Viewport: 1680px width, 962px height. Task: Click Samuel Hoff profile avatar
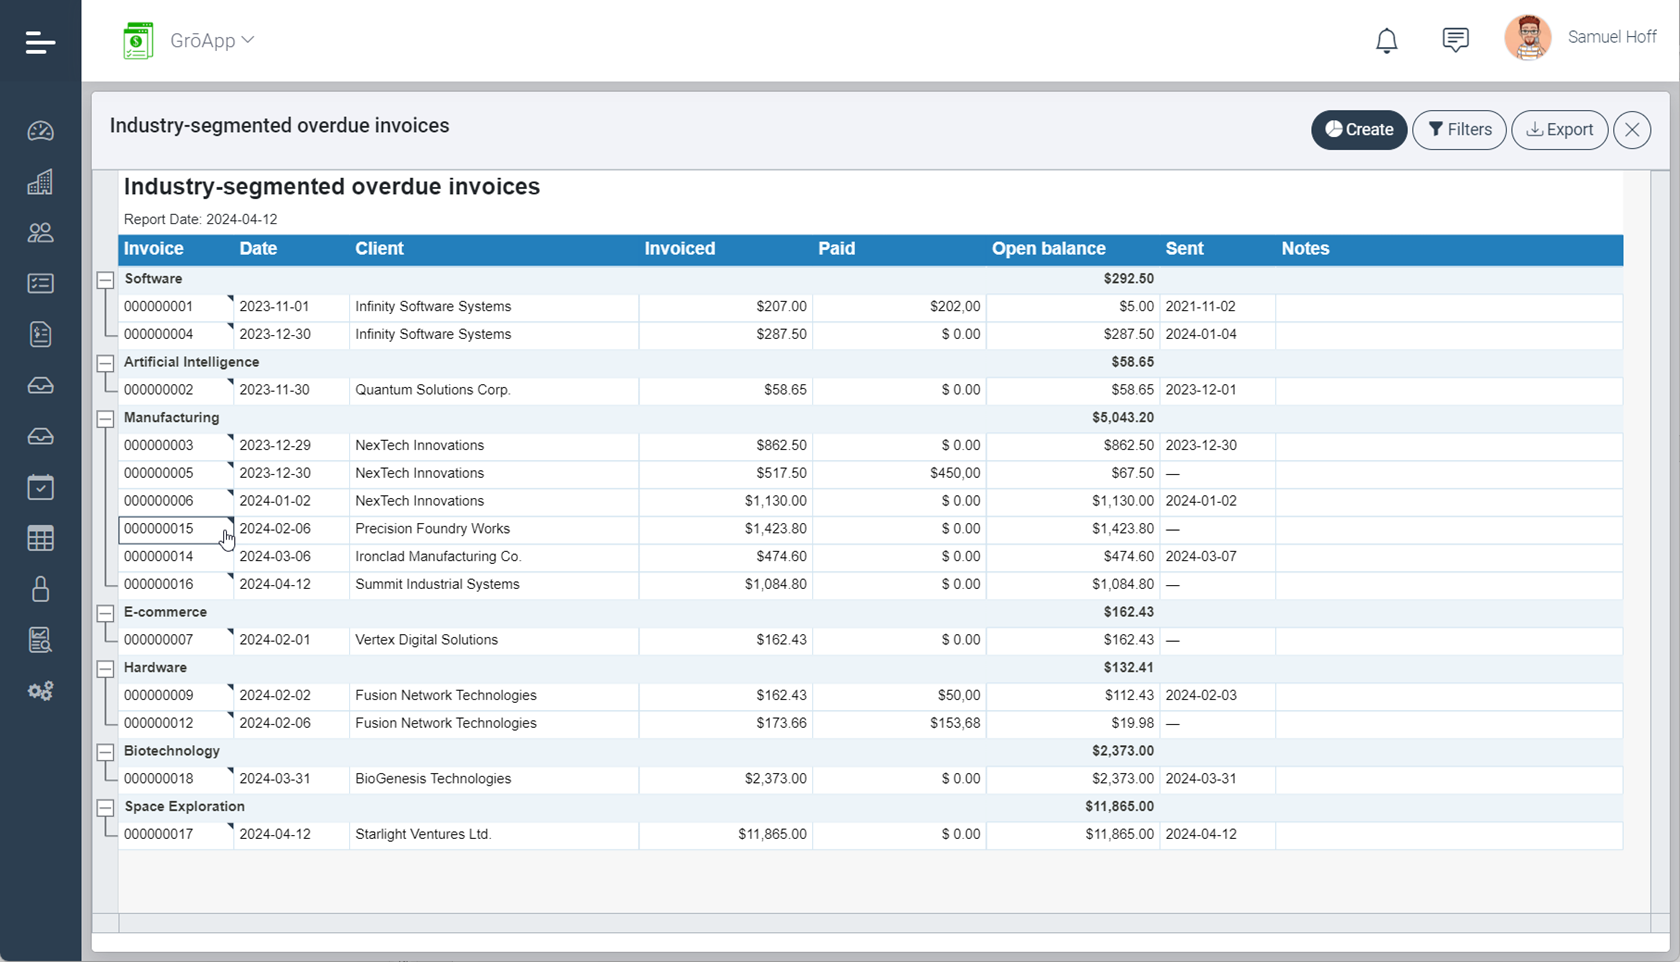(1527, 37)
